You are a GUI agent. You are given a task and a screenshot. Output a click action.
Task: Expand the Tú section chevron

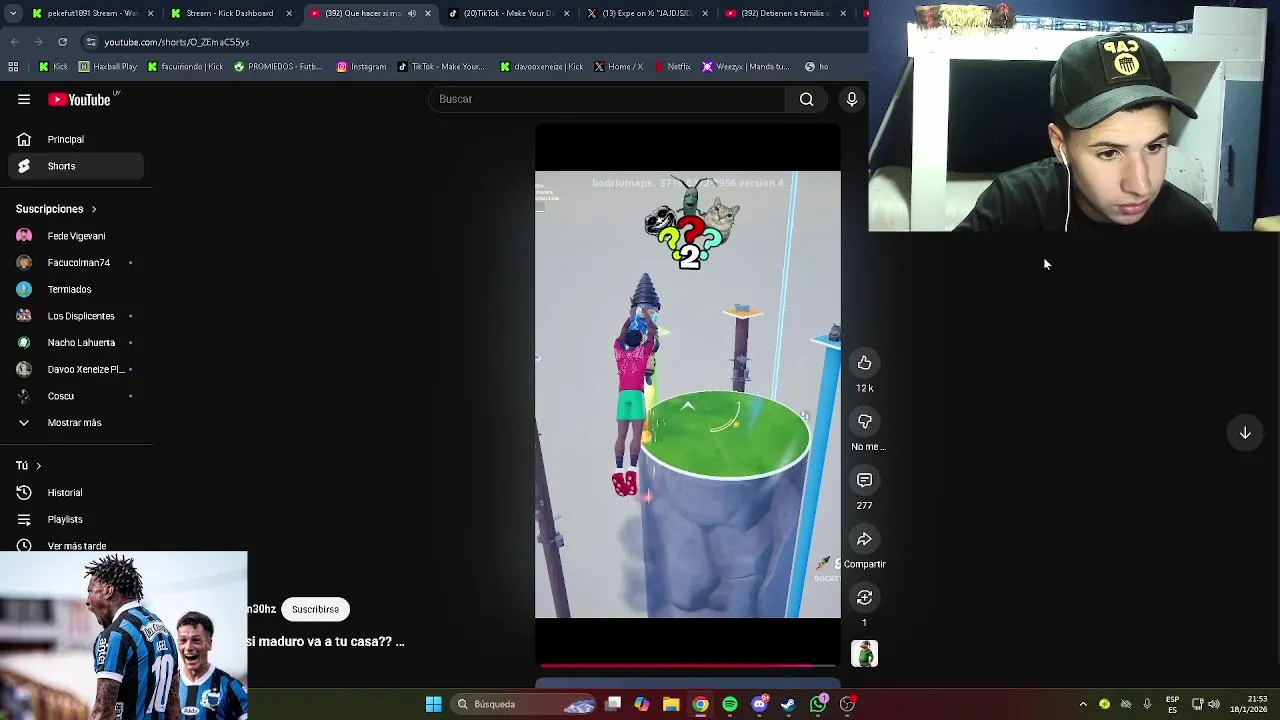(38, 466)
